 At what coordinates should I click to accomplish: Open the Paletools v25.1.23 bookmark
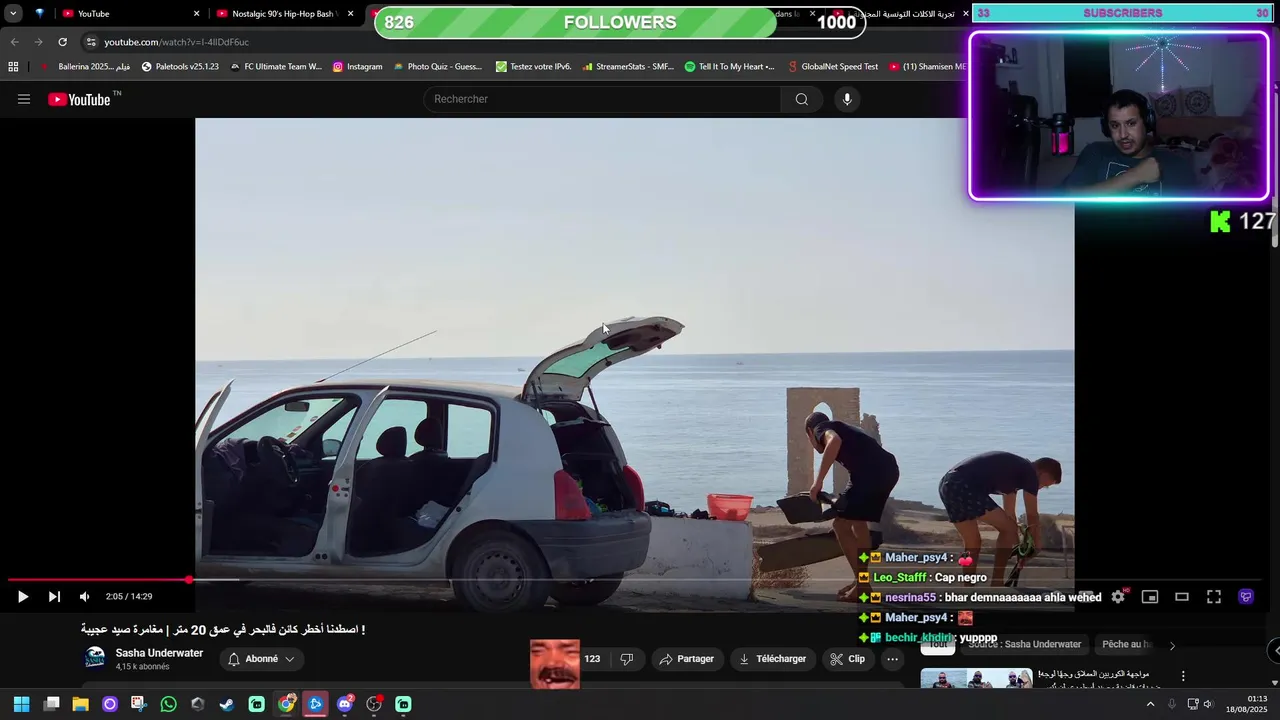tap(180, 67)
